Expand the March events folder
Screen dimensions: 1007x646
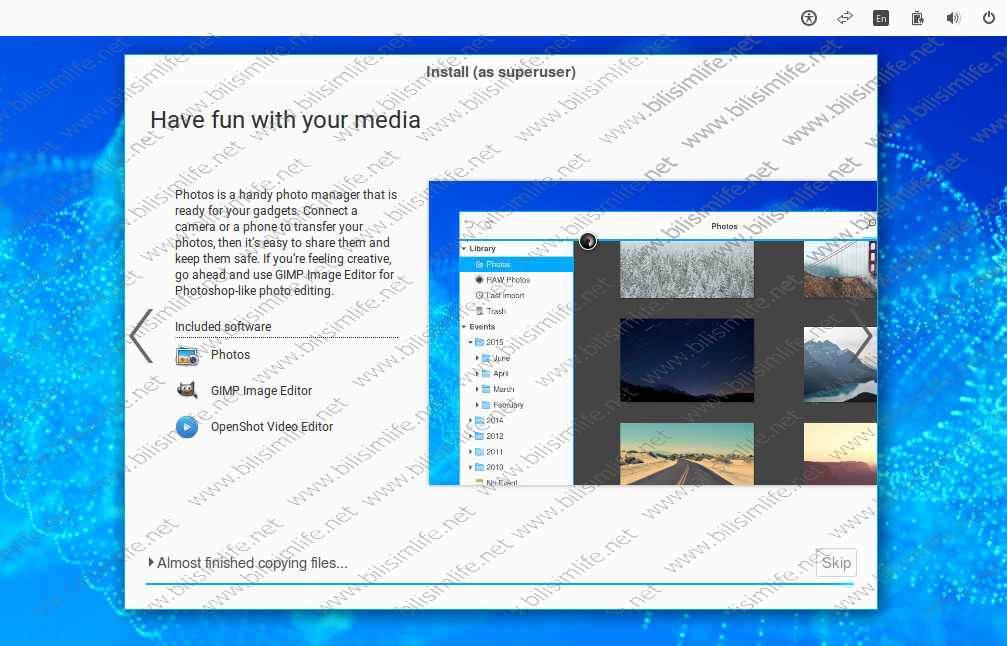coord(477,389)
